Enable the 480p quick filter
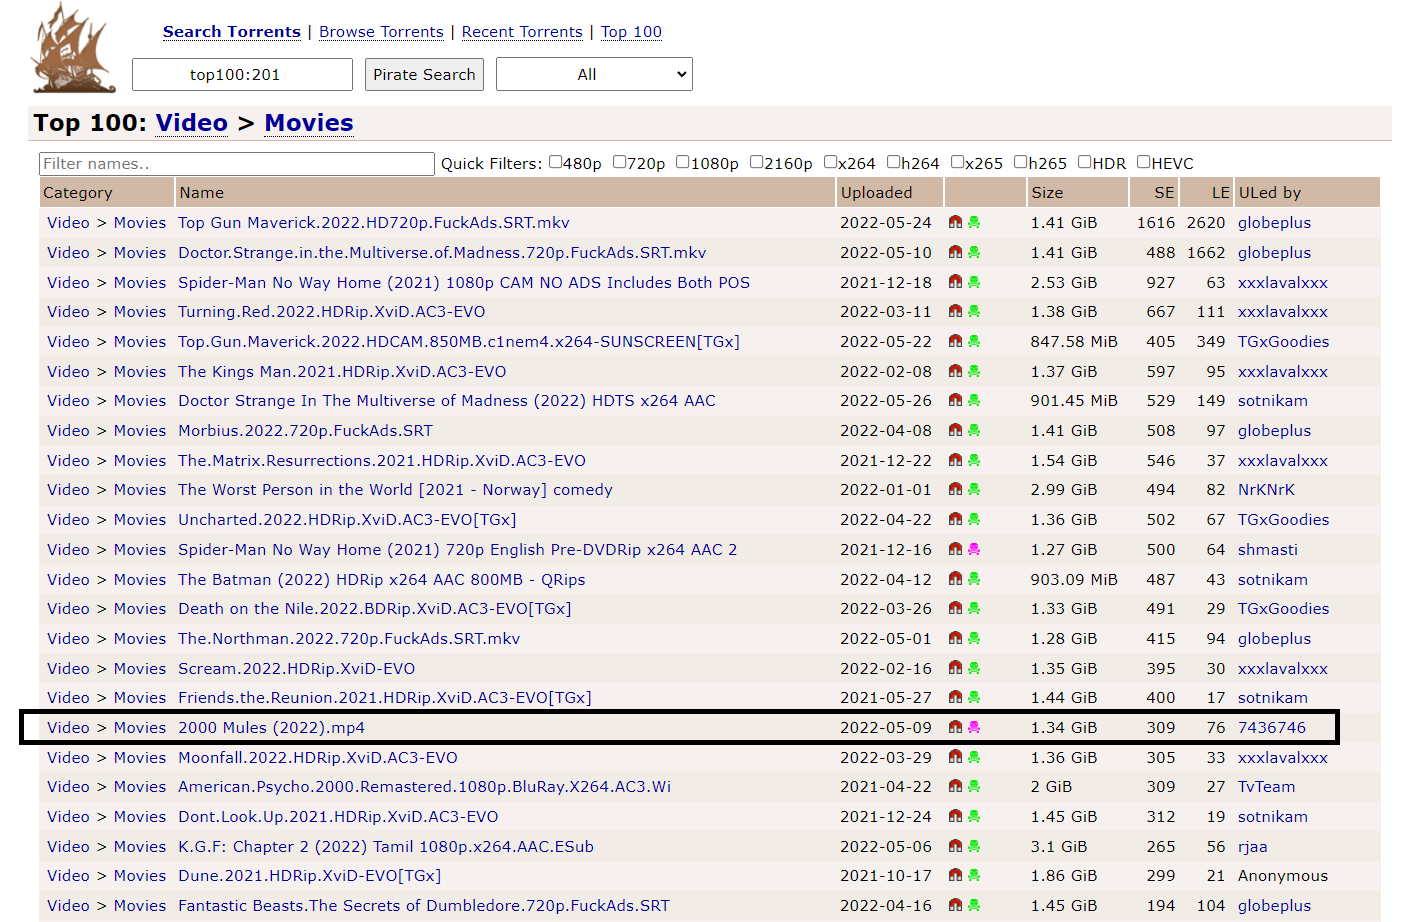Image resolution: width=1425 pixels, height=922 pixels. [555, 162]
